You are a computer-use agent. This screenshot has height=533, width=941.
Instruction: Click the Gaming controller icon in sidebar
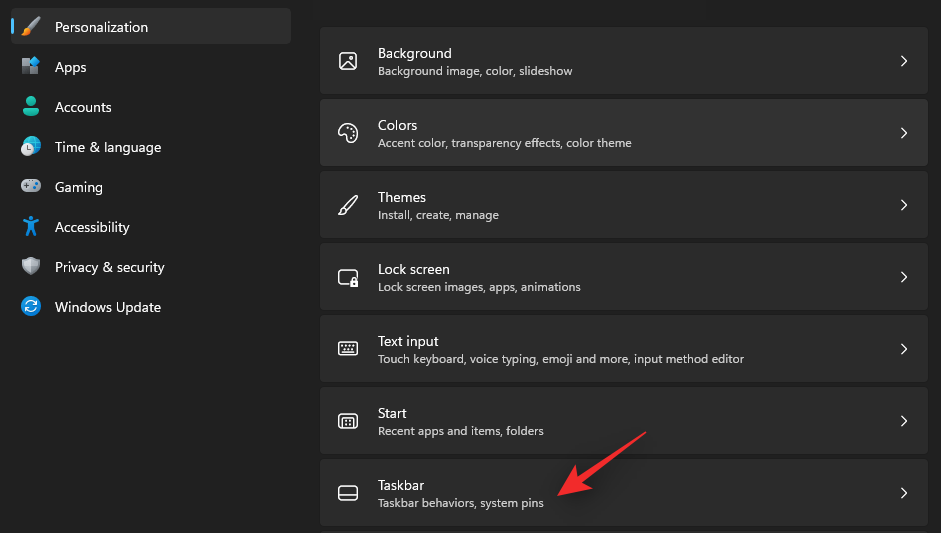[x=31, y=187]
